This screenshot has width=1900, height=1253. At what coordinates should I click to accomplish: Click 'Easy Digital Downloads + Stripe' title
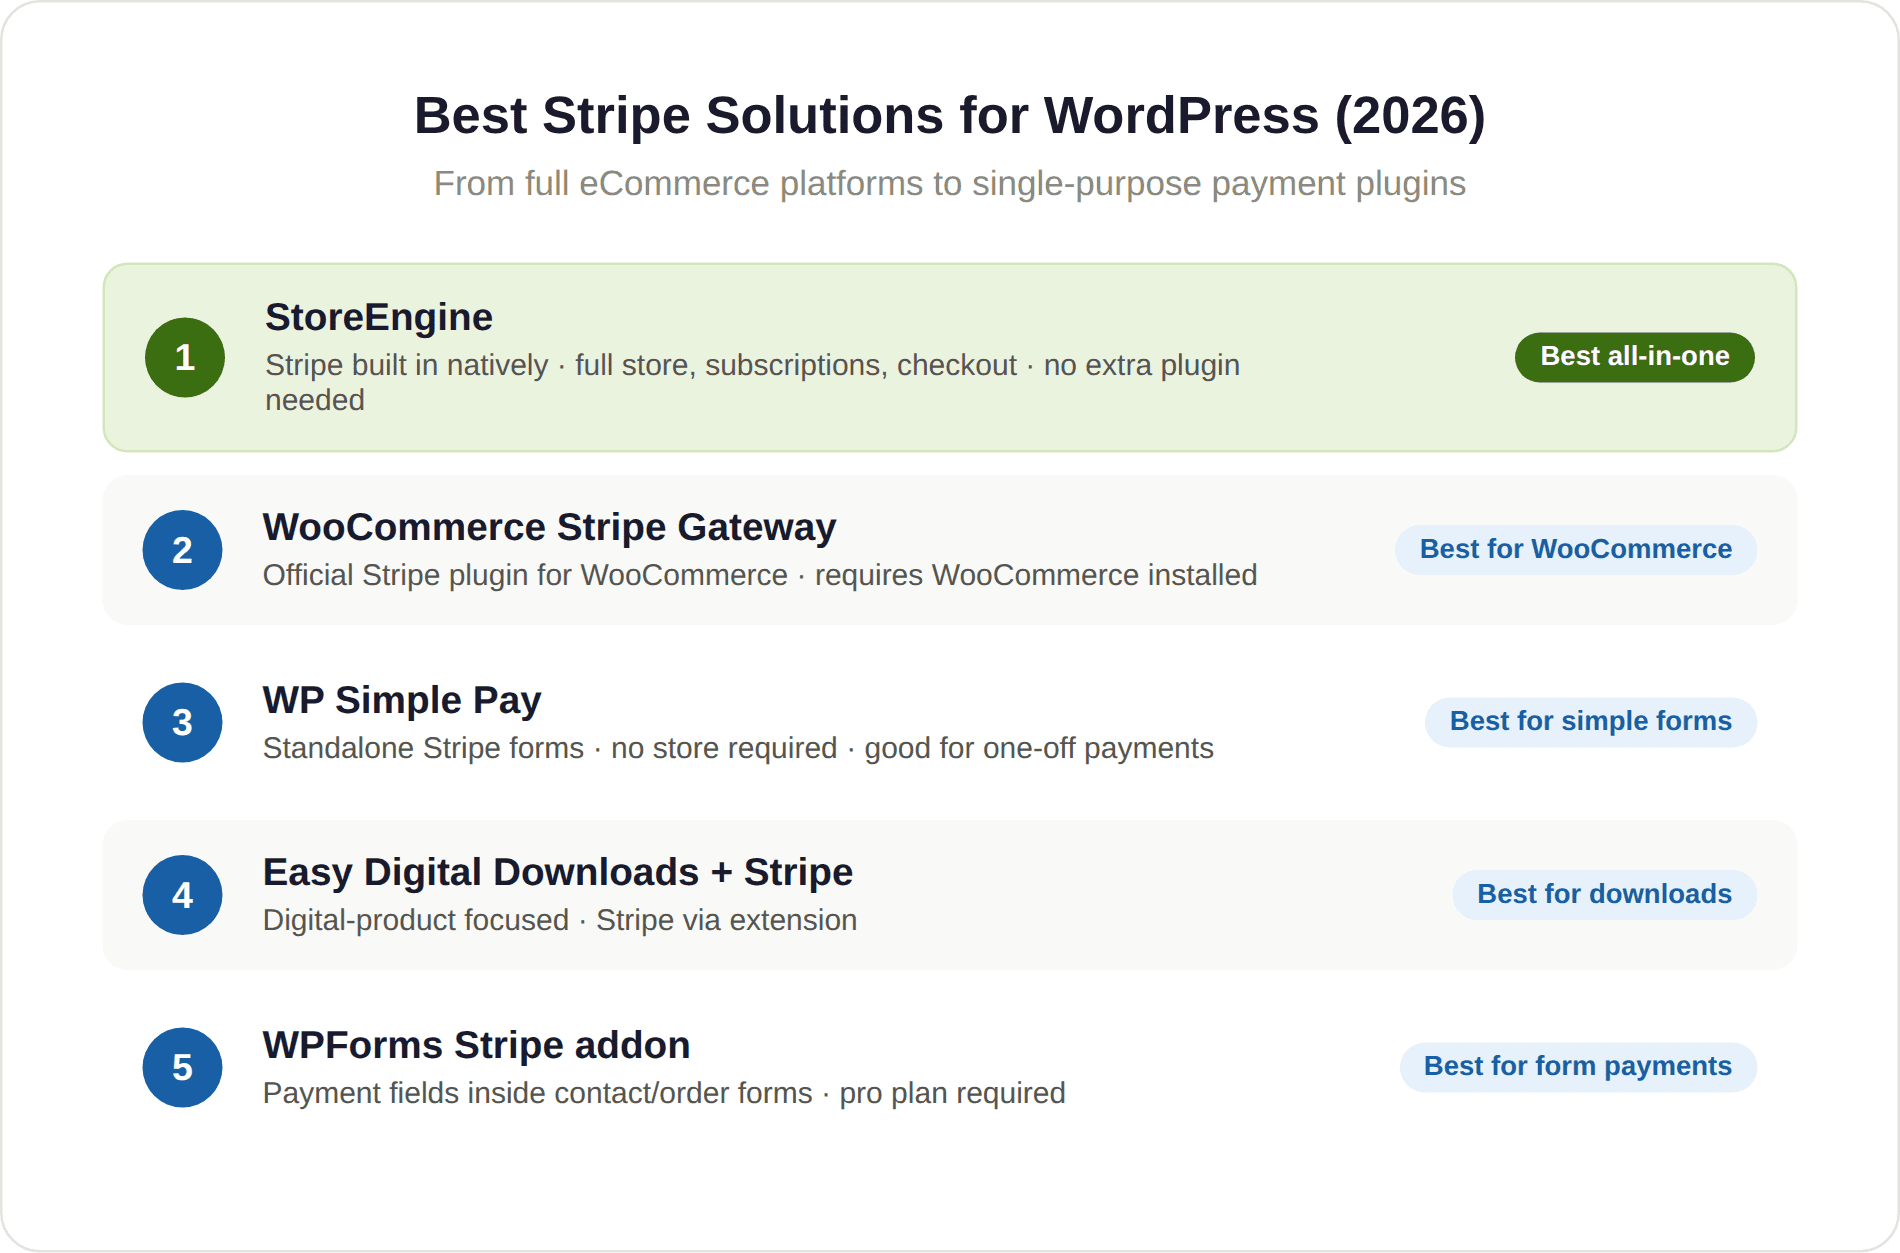tap(558, 872)
